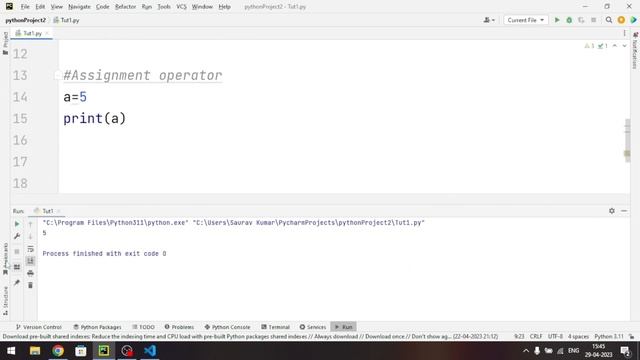Close the Tut1.py editor tab
This screenshot has width=640, height=360.
(47, 33)
